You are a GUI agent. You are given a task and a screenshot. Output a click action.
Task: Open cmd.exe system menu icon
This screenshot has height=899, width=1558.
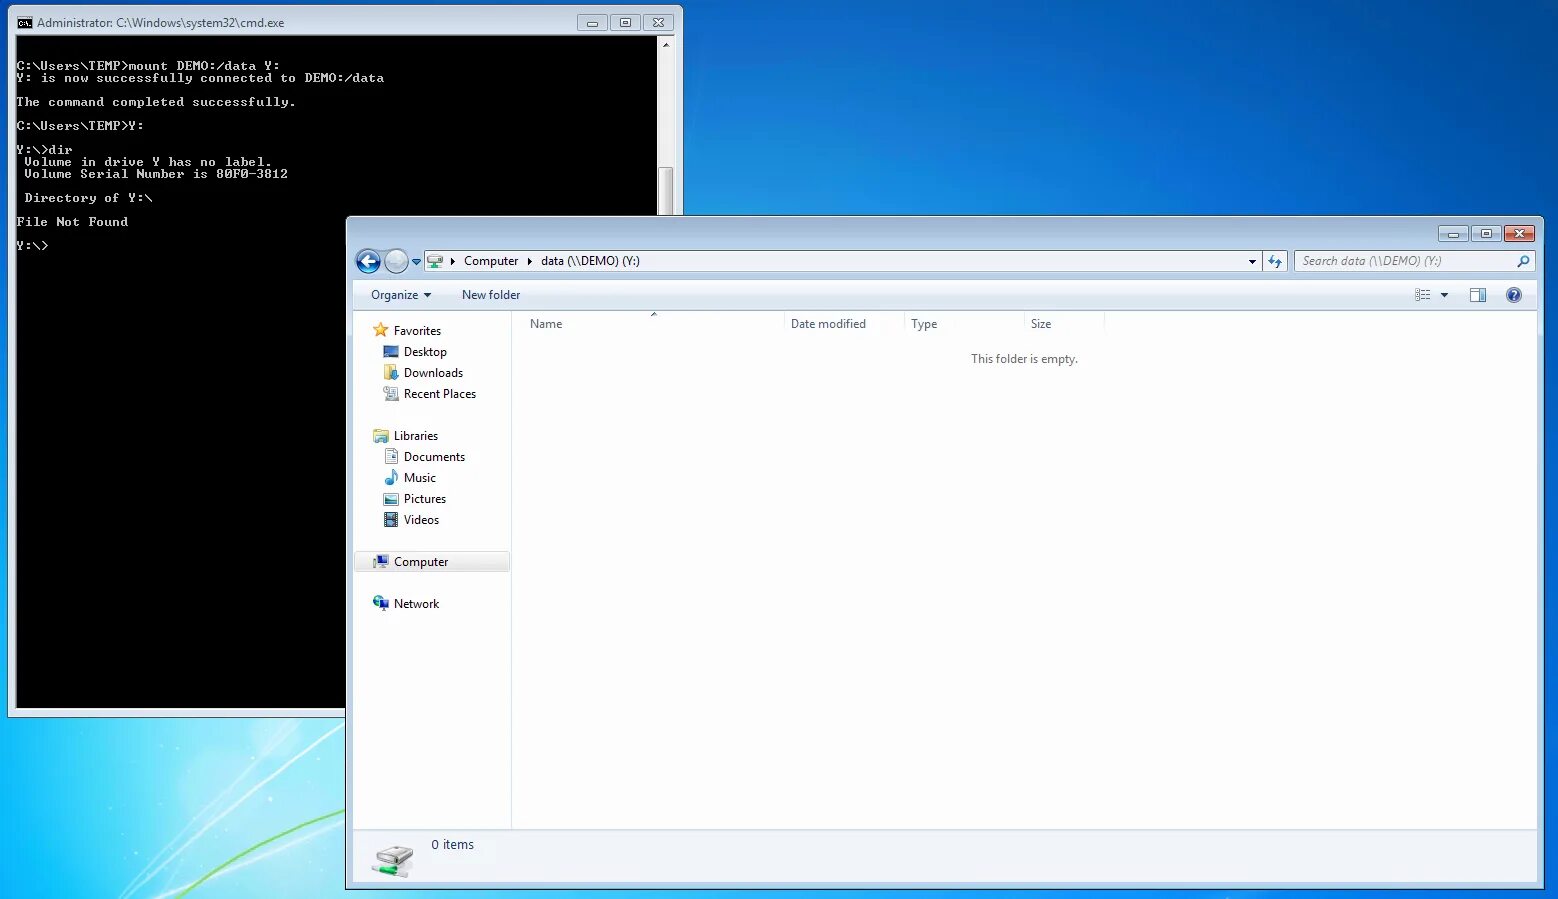(24, 23)
